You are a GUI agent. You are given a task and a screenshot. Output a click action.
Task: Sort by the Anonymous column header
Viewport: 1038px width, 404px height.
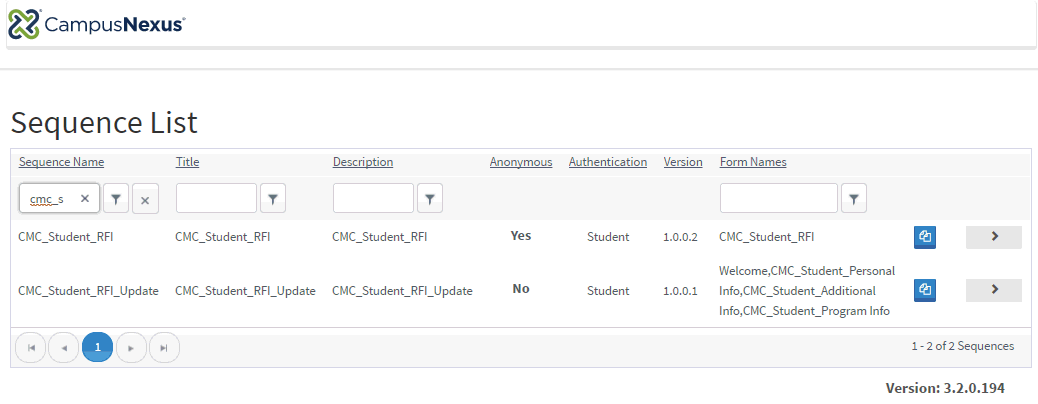point(520,162)
